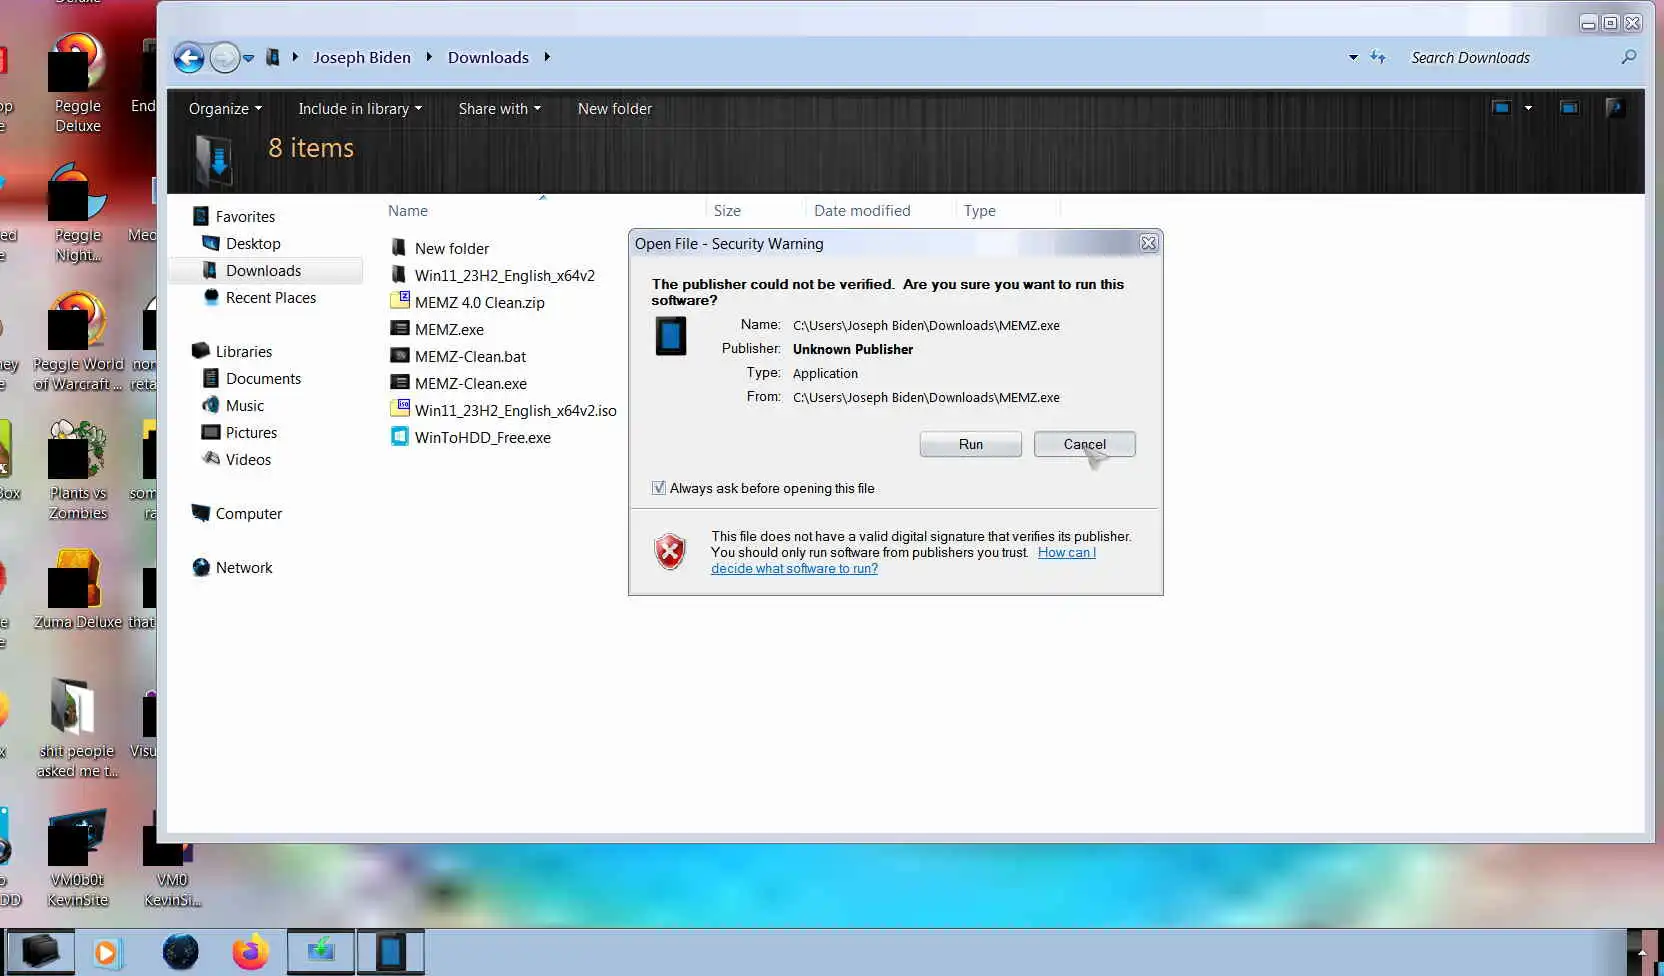This screenshot has width=1664, height=976.
Task: Select Computer in navigation pane
Action: (248, 513)
